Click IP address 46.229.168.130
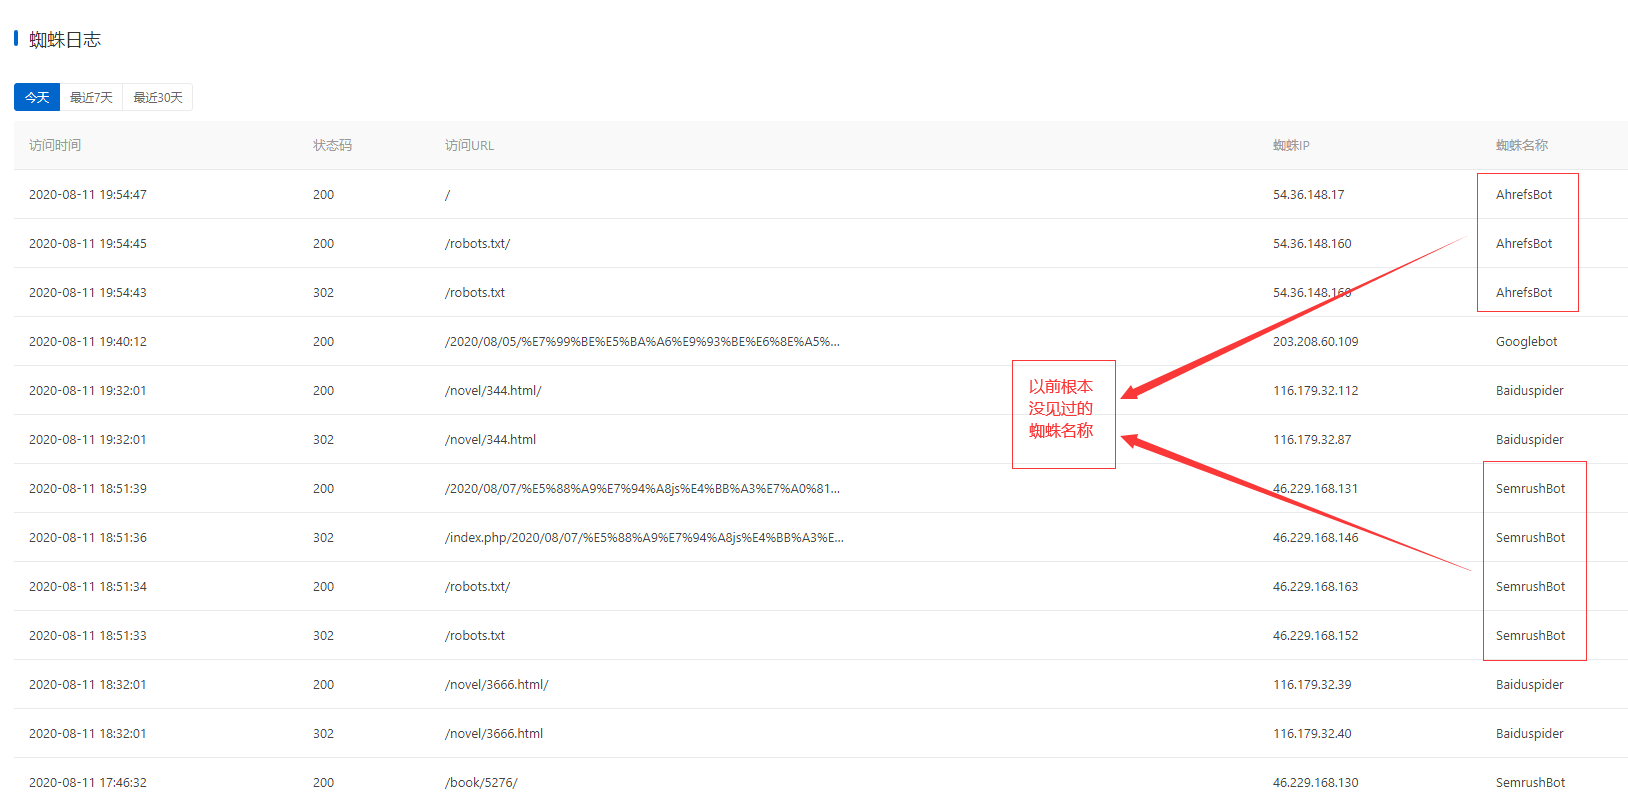The width and height of the screenshot is (1628, 806). (x=1315, y=782)
